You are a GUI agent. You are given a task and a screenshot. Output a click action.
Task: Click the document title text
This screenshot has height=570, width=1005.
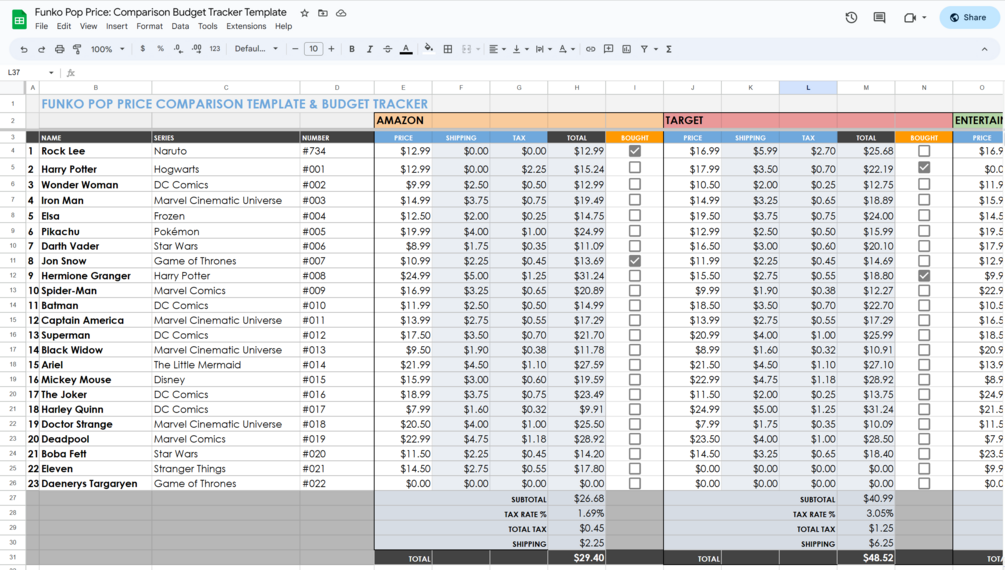160,12
